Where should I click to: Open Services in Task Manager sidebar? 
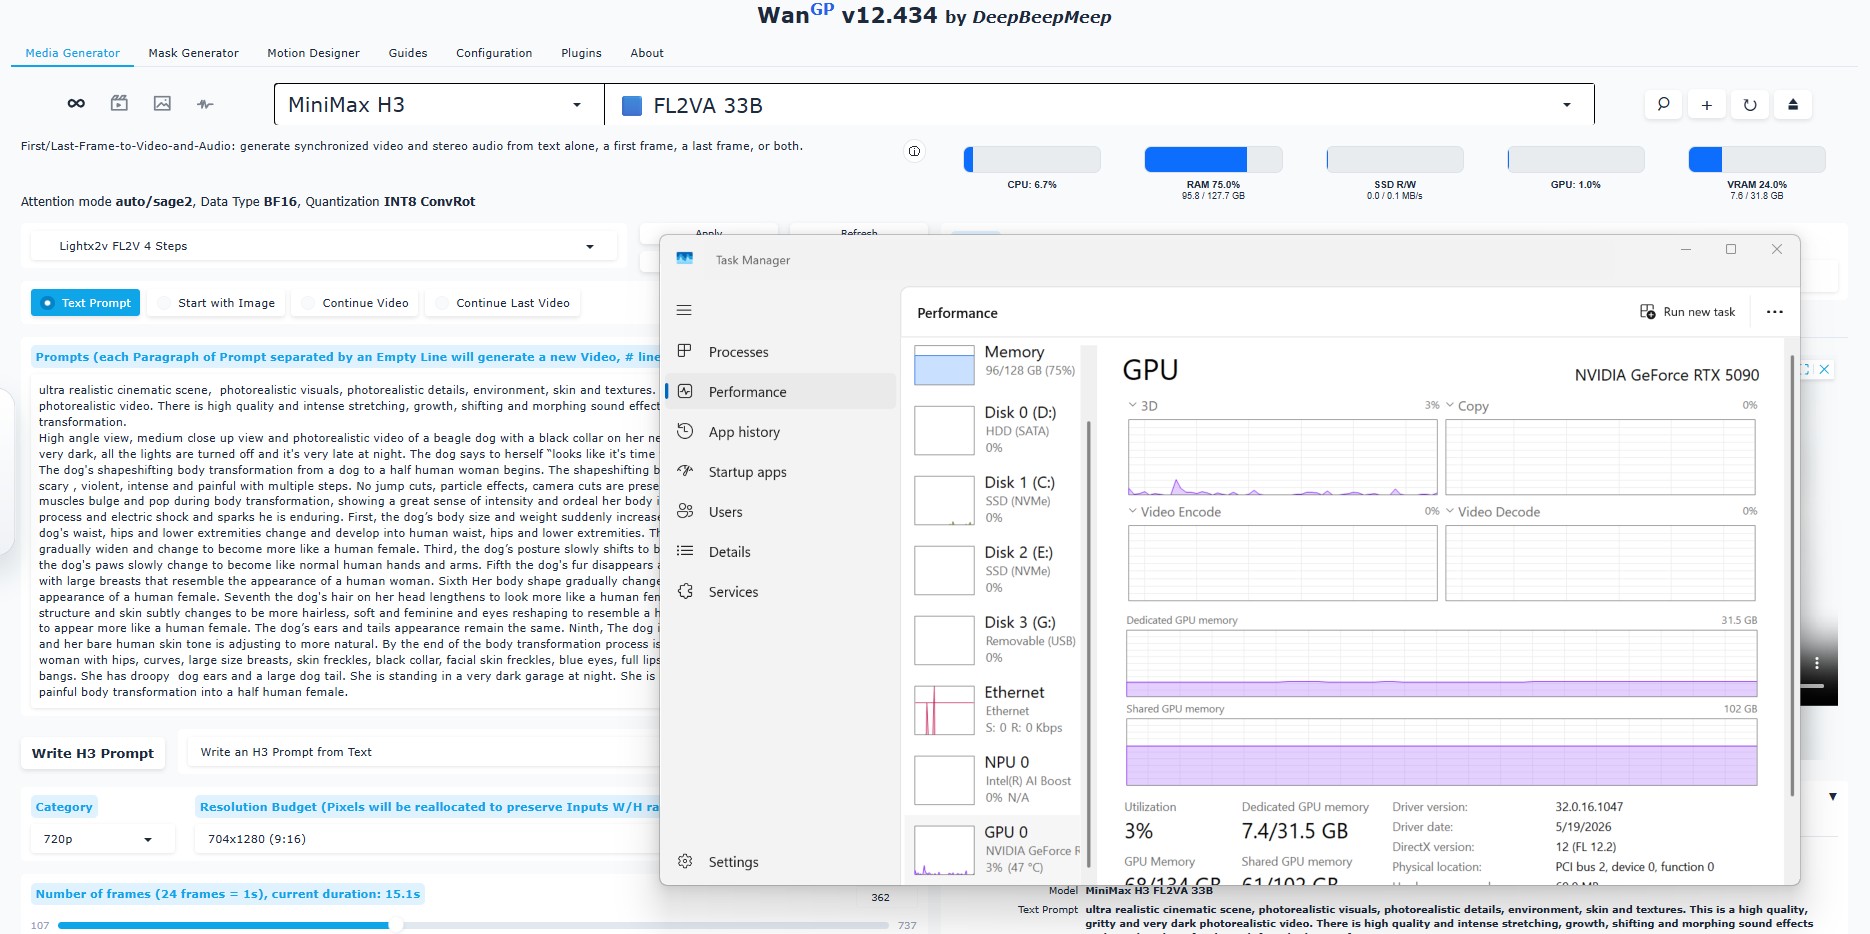[781, 592]
